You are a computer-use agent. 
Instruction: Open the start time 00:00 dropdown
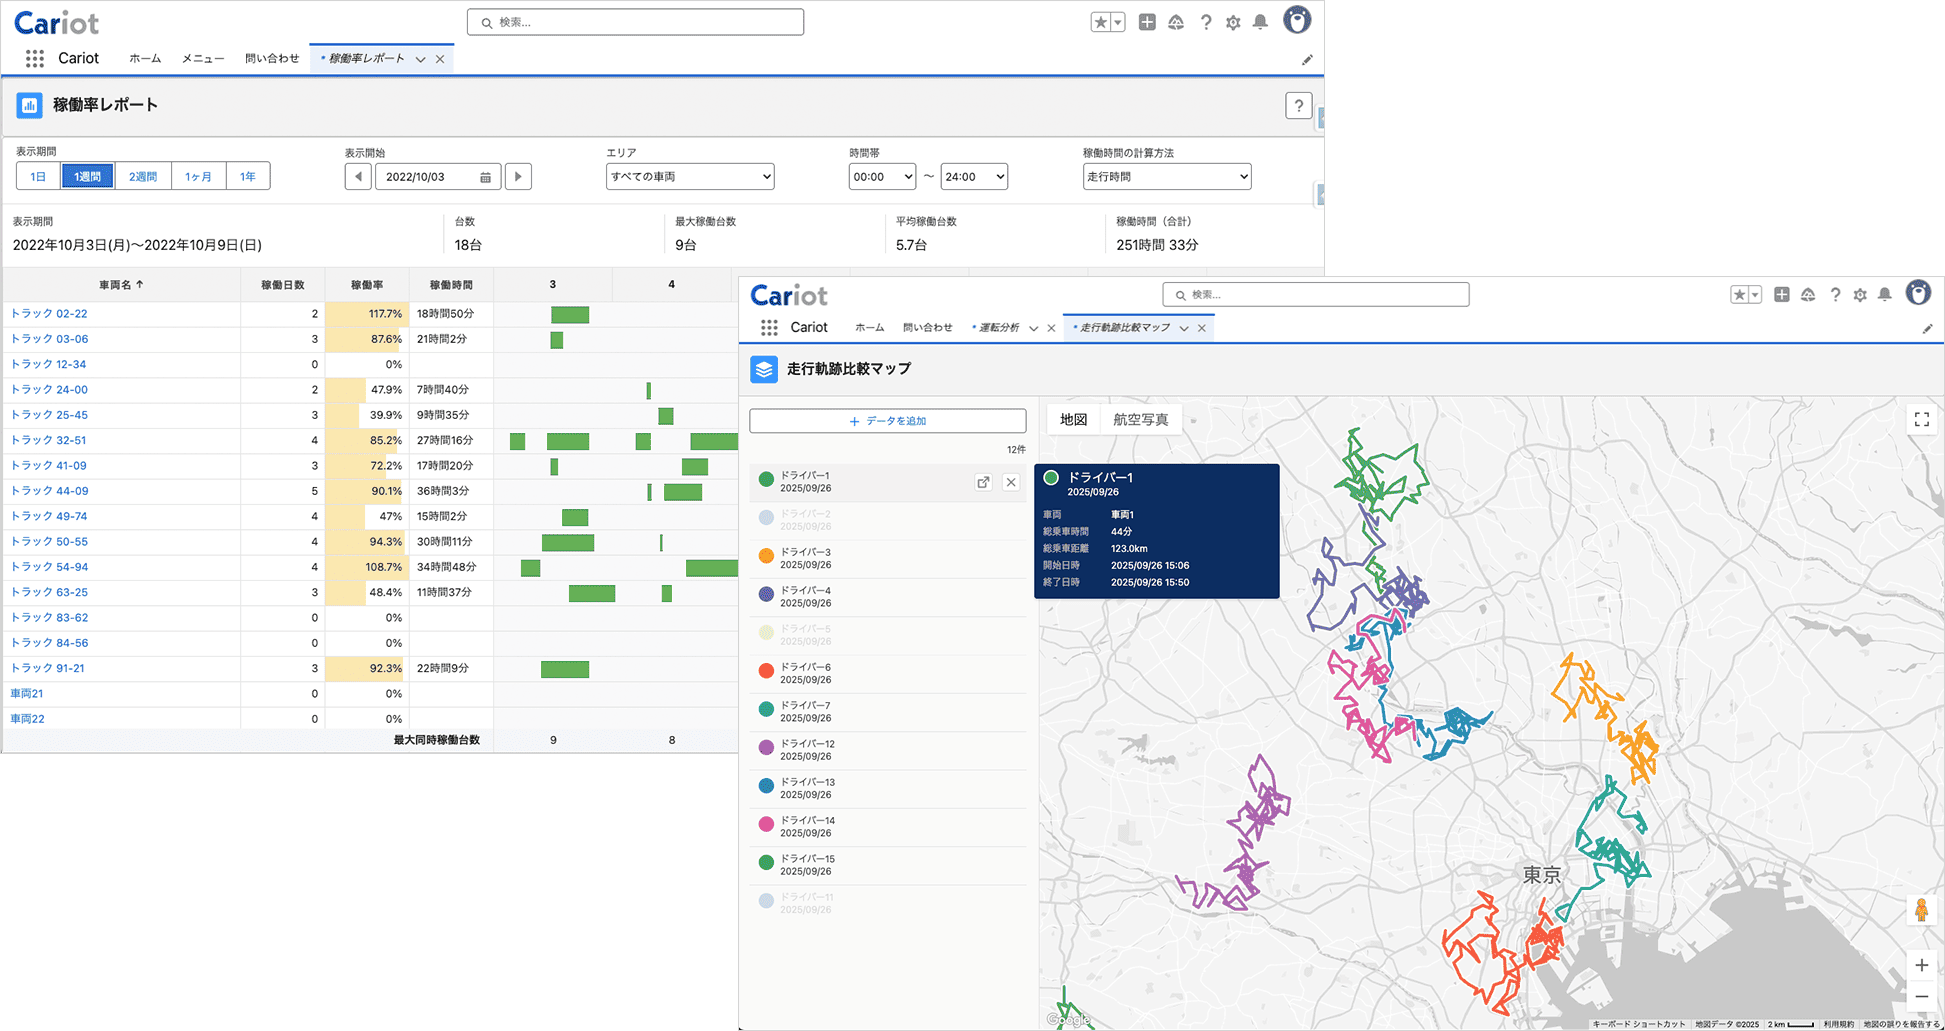click(x=882, y=177)
